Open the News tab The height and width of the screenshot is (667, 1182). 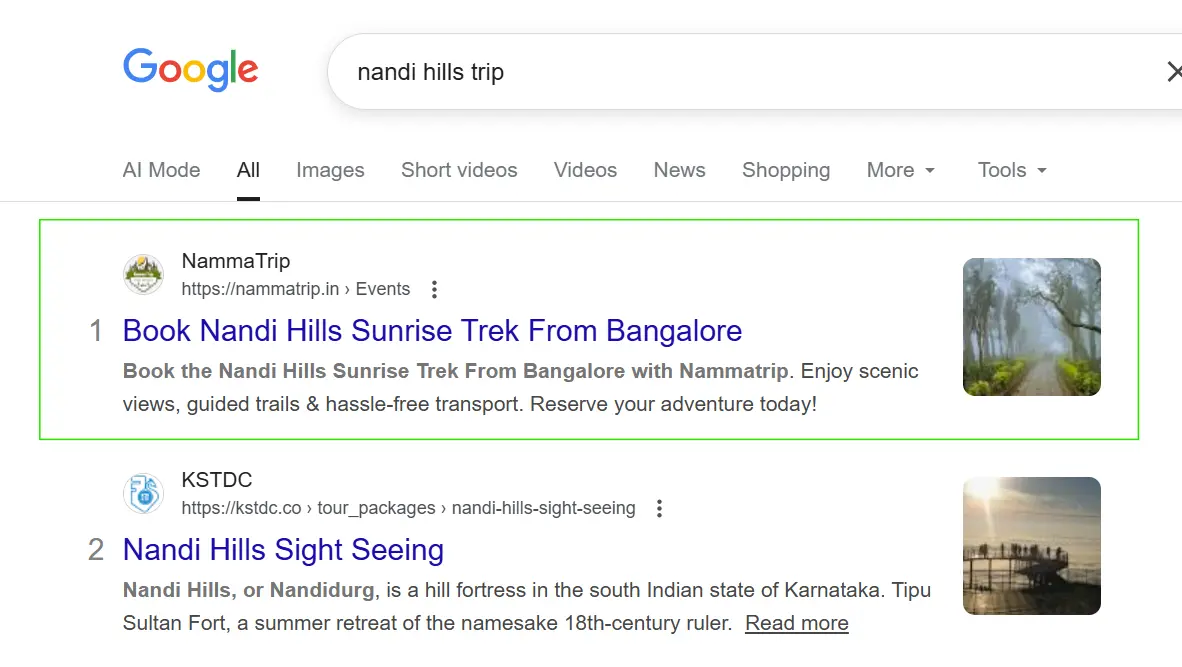679,170
